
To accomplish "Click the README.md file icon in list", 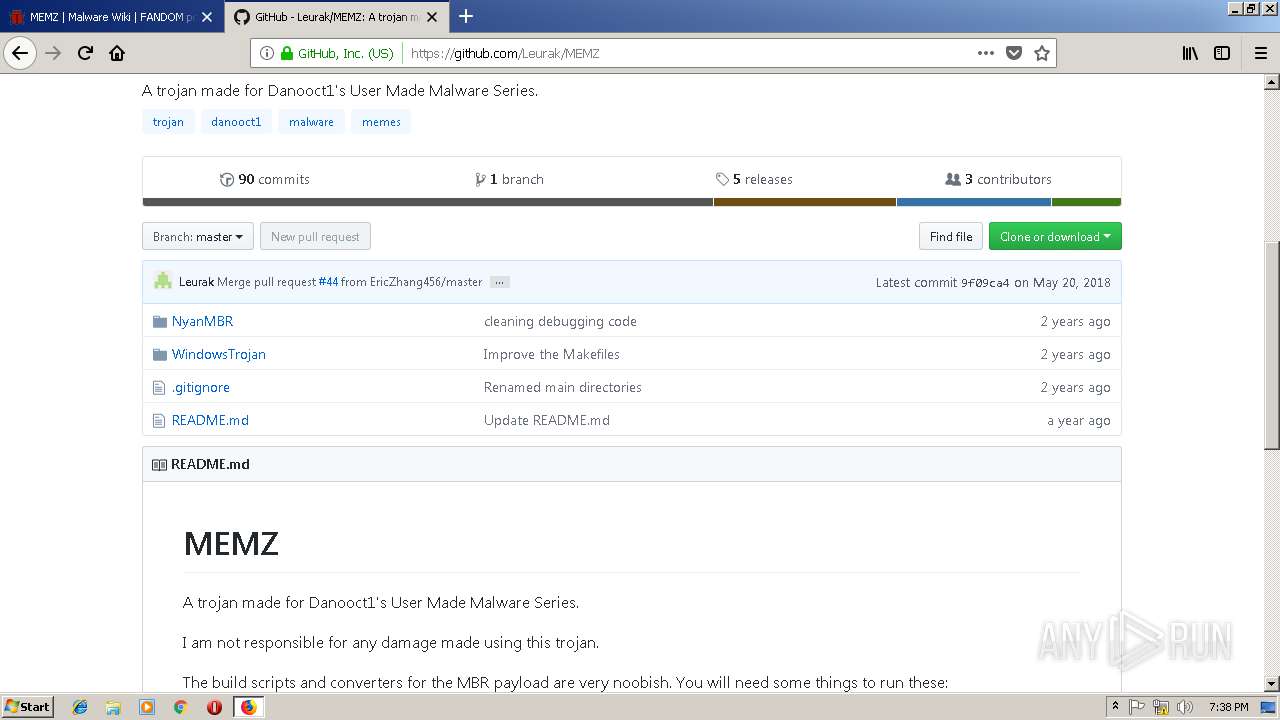I will (158, 420).
